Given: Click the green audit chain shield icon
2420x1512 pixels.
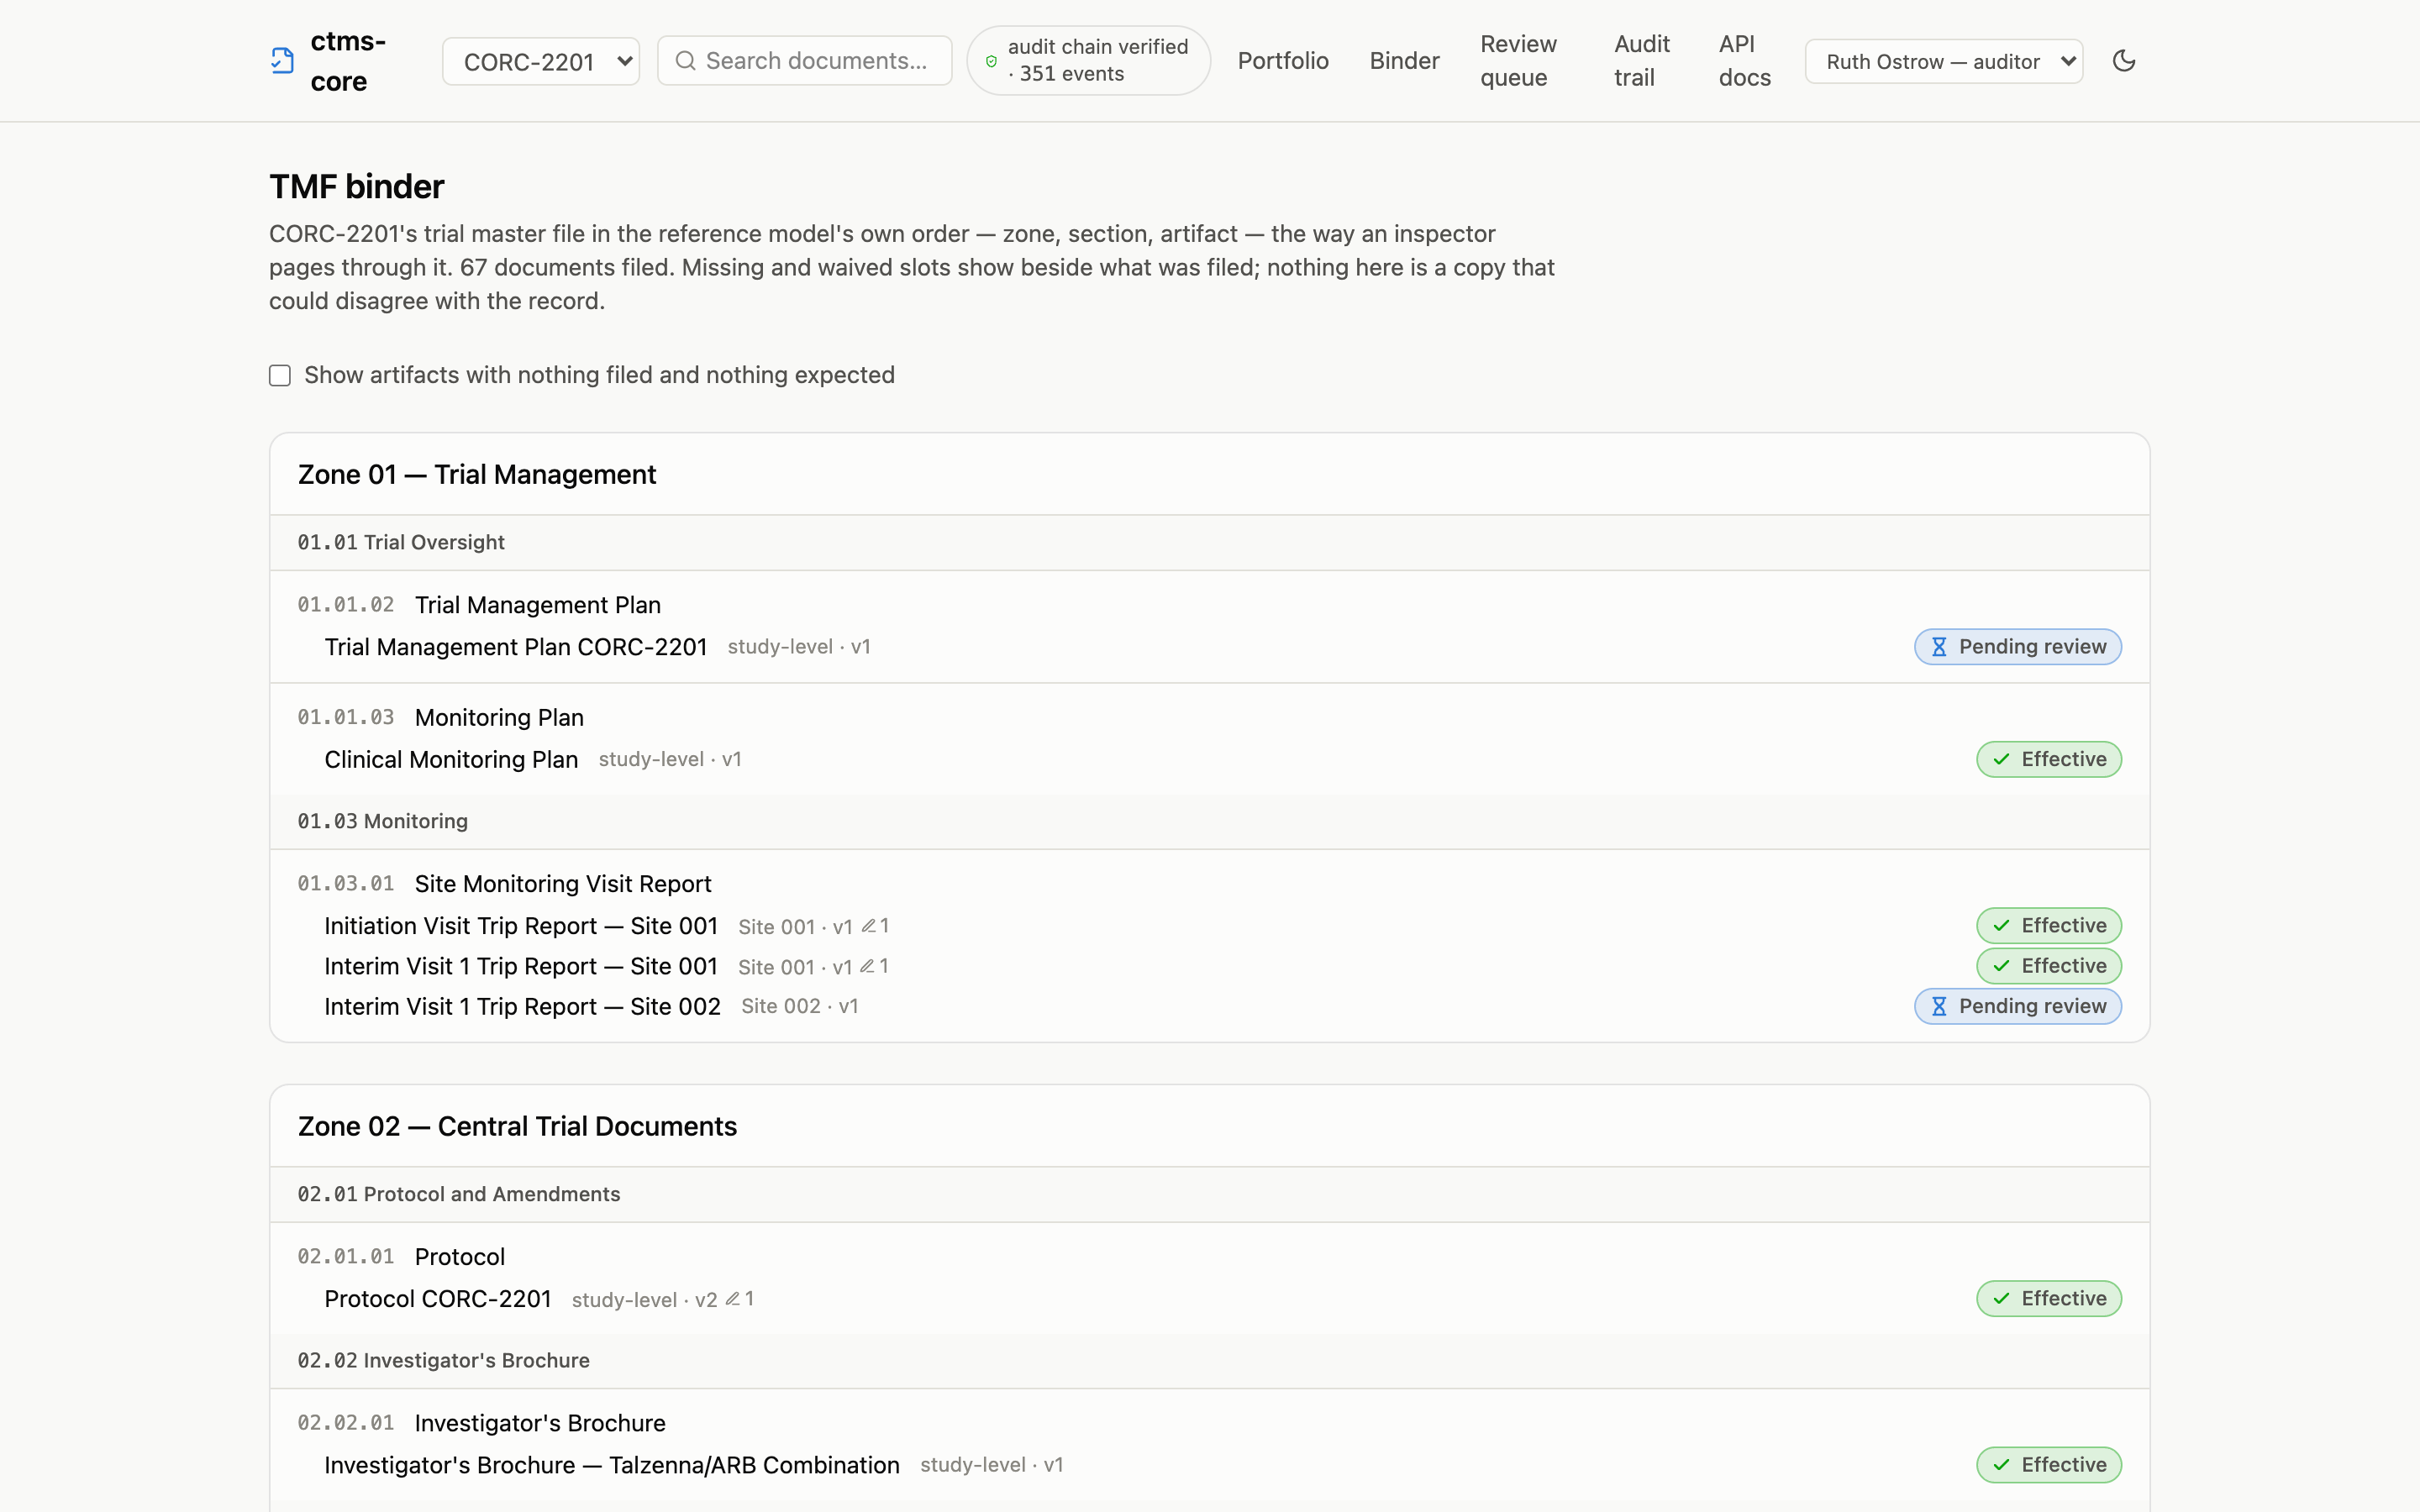Looking at the screenshot, I should pyautogui.click(x=991, y=61).
